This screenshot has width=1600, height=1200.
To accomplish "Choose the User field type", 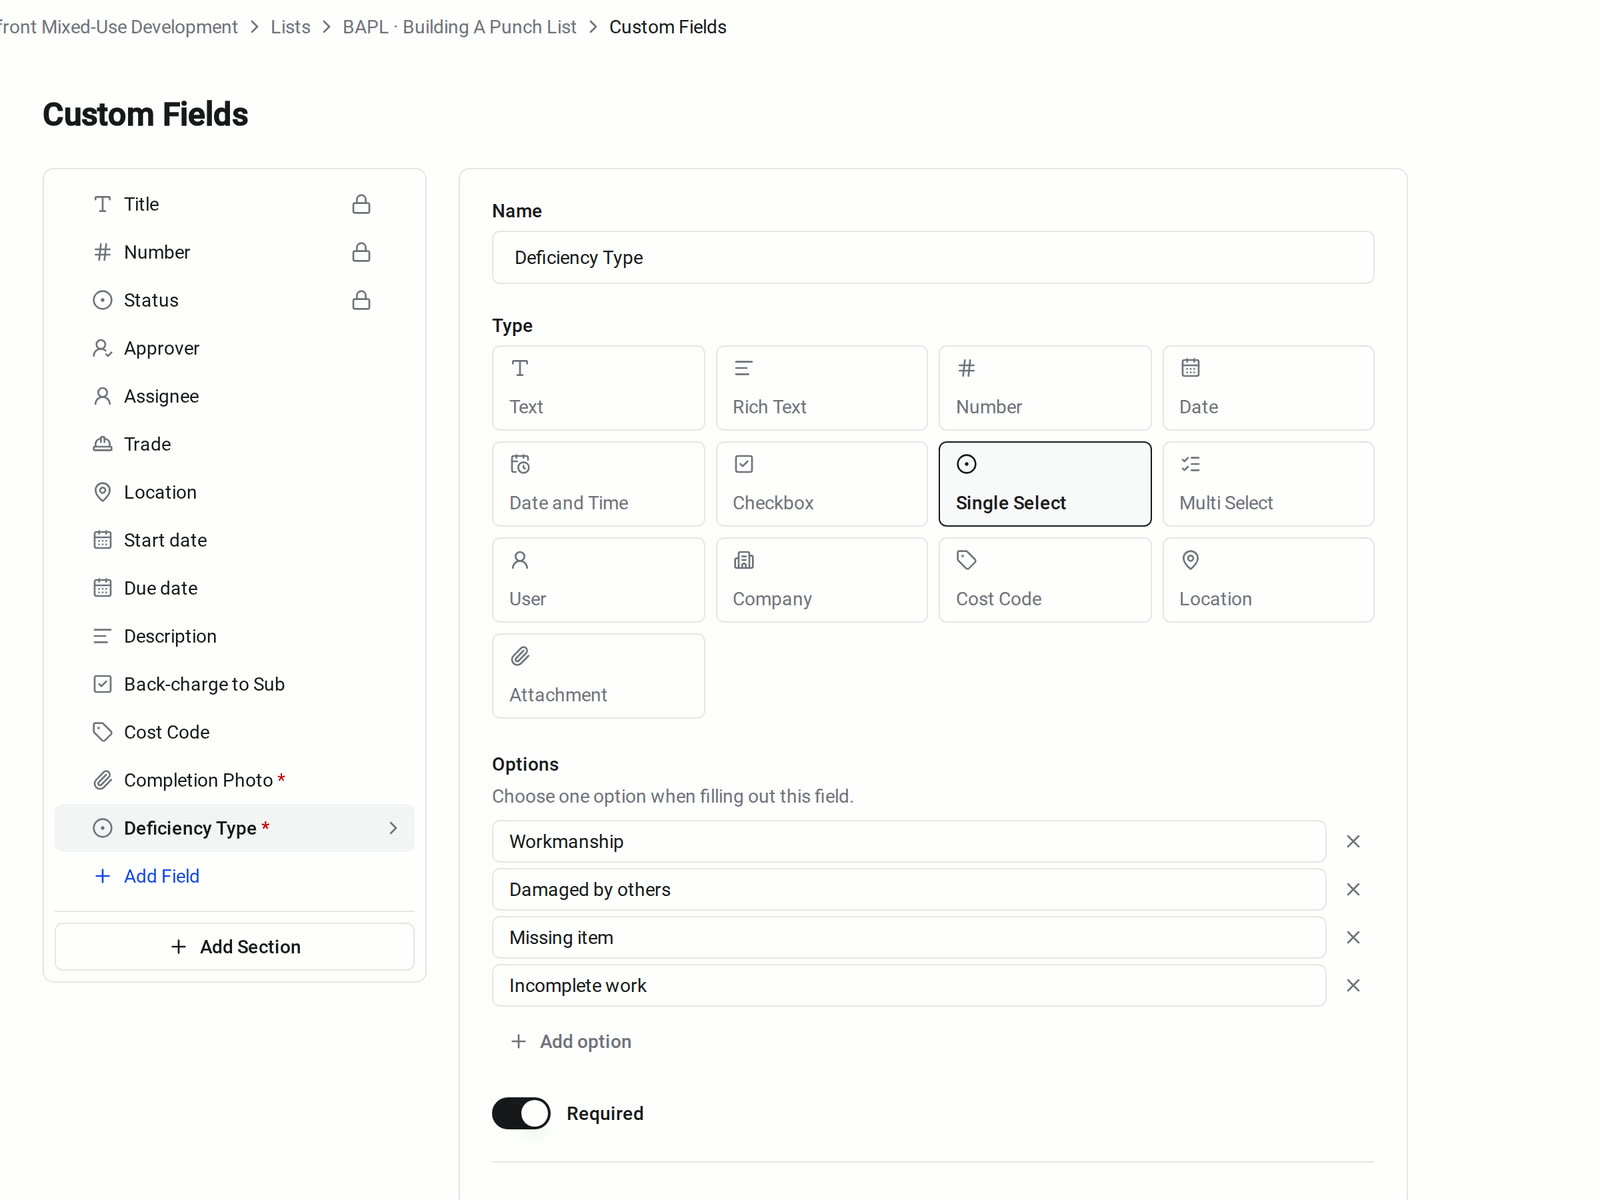I will pyautogui.click(x=598, y=580).
